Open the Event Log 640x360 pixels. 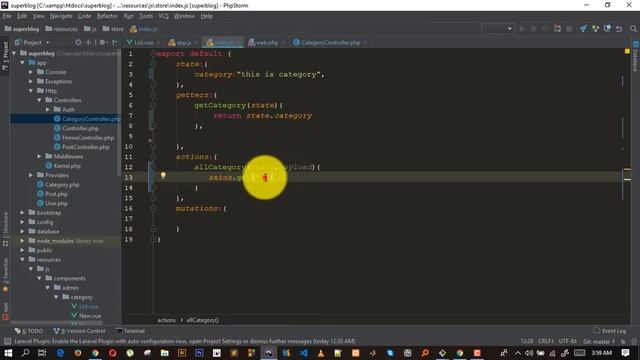tap(610, 331)
